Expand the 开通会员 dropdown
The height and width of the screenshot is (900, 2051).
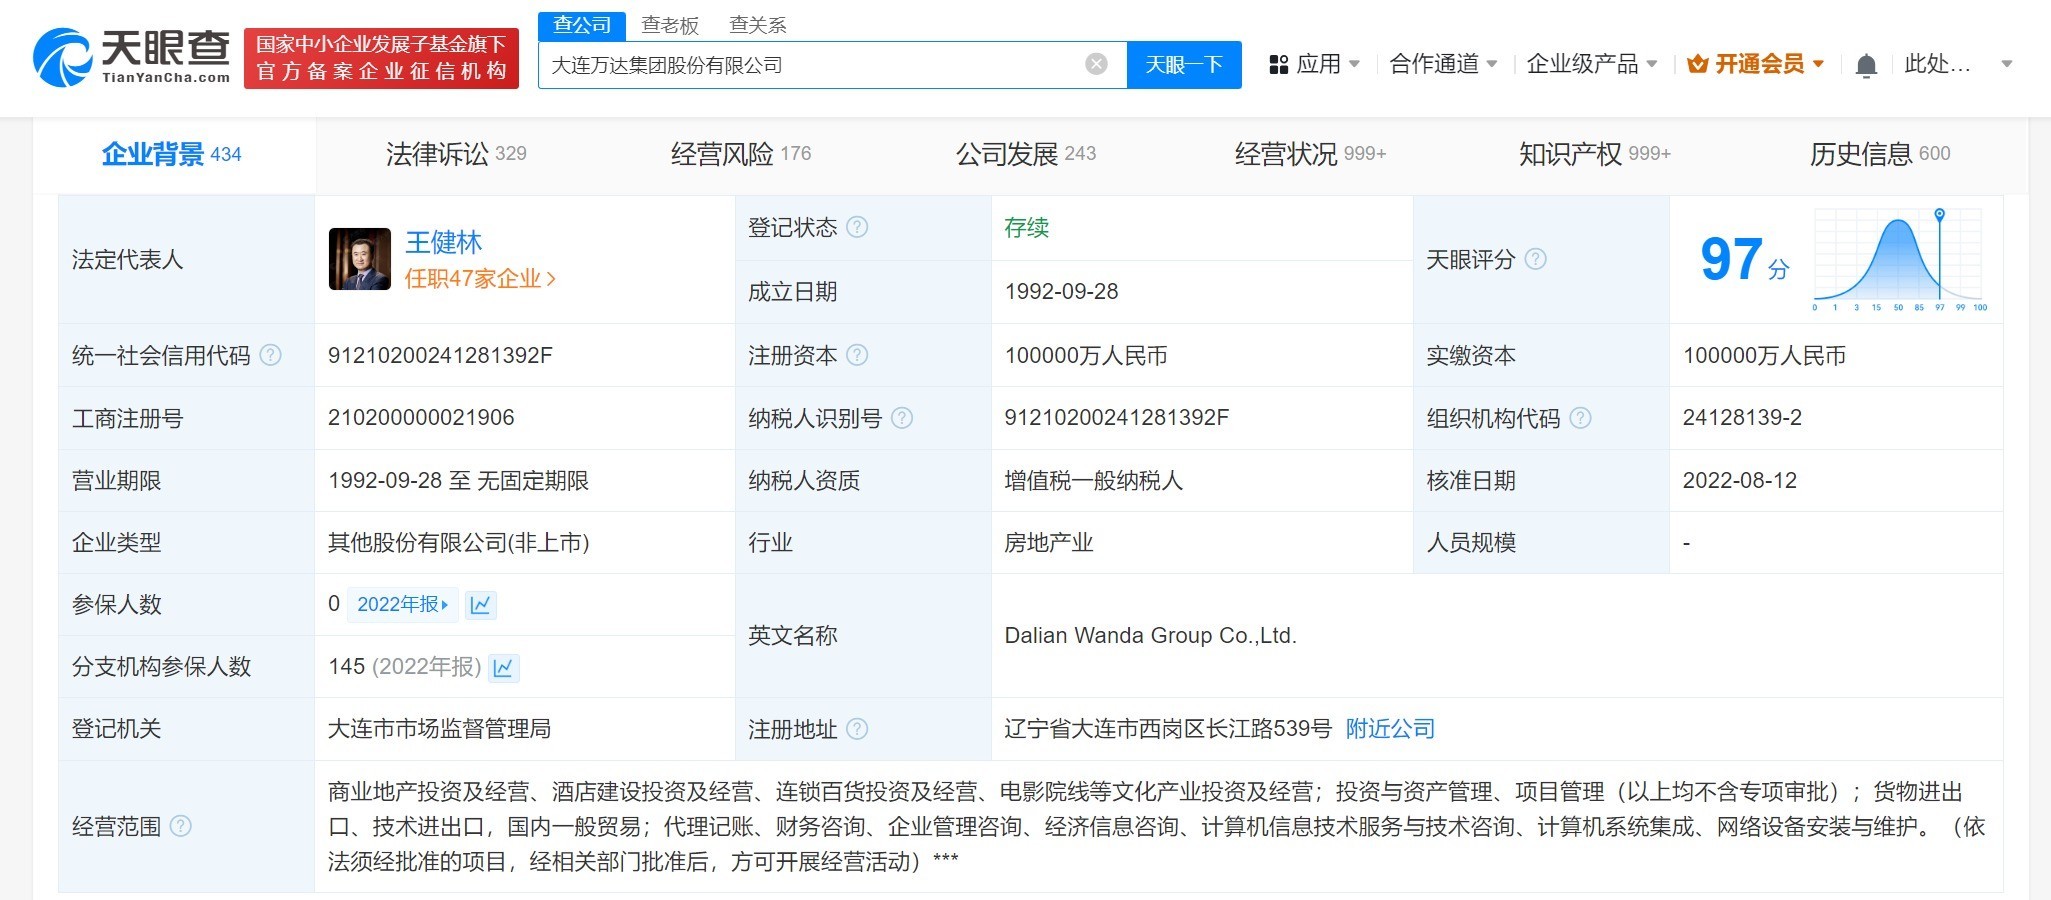1818,64
